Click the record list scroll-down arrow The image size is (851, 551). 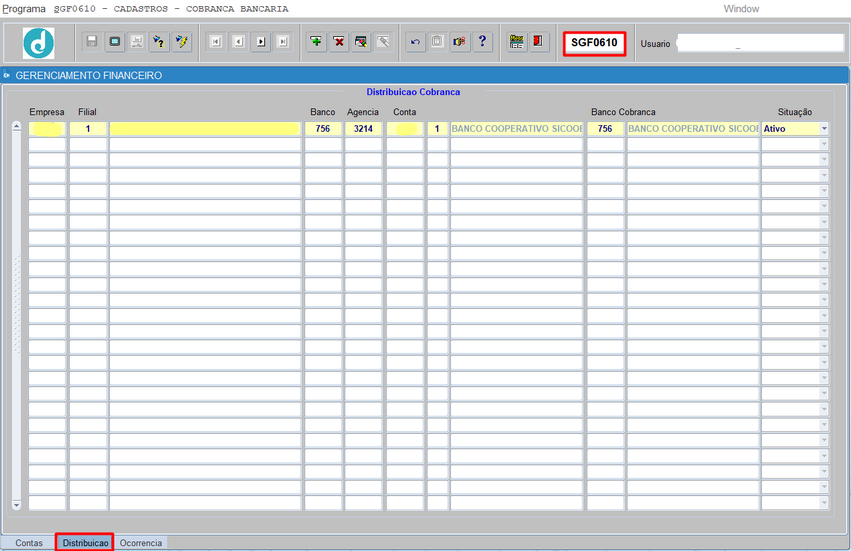coord(16,505)
